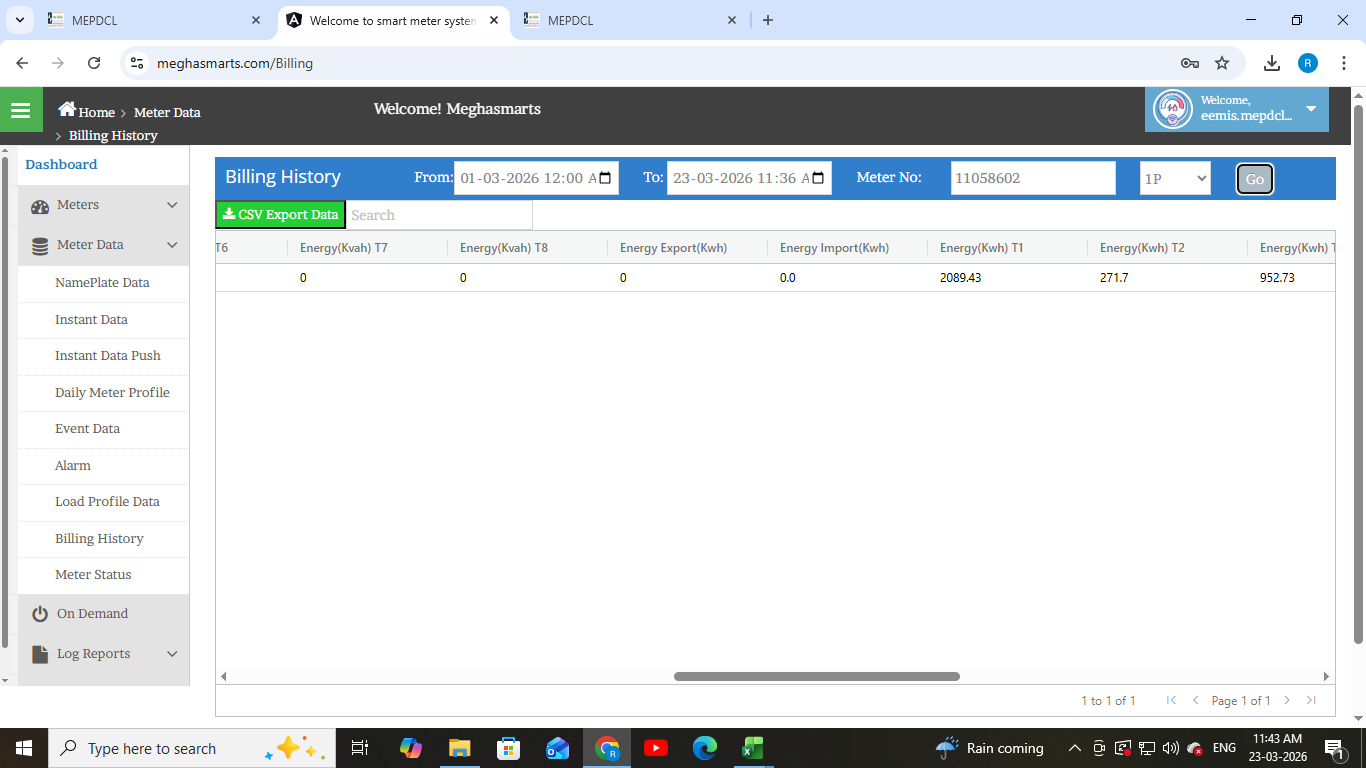Viewport: 1366px width, 768px height.
Task: Open Chrome's three-dot menu
Action: 1344,63
